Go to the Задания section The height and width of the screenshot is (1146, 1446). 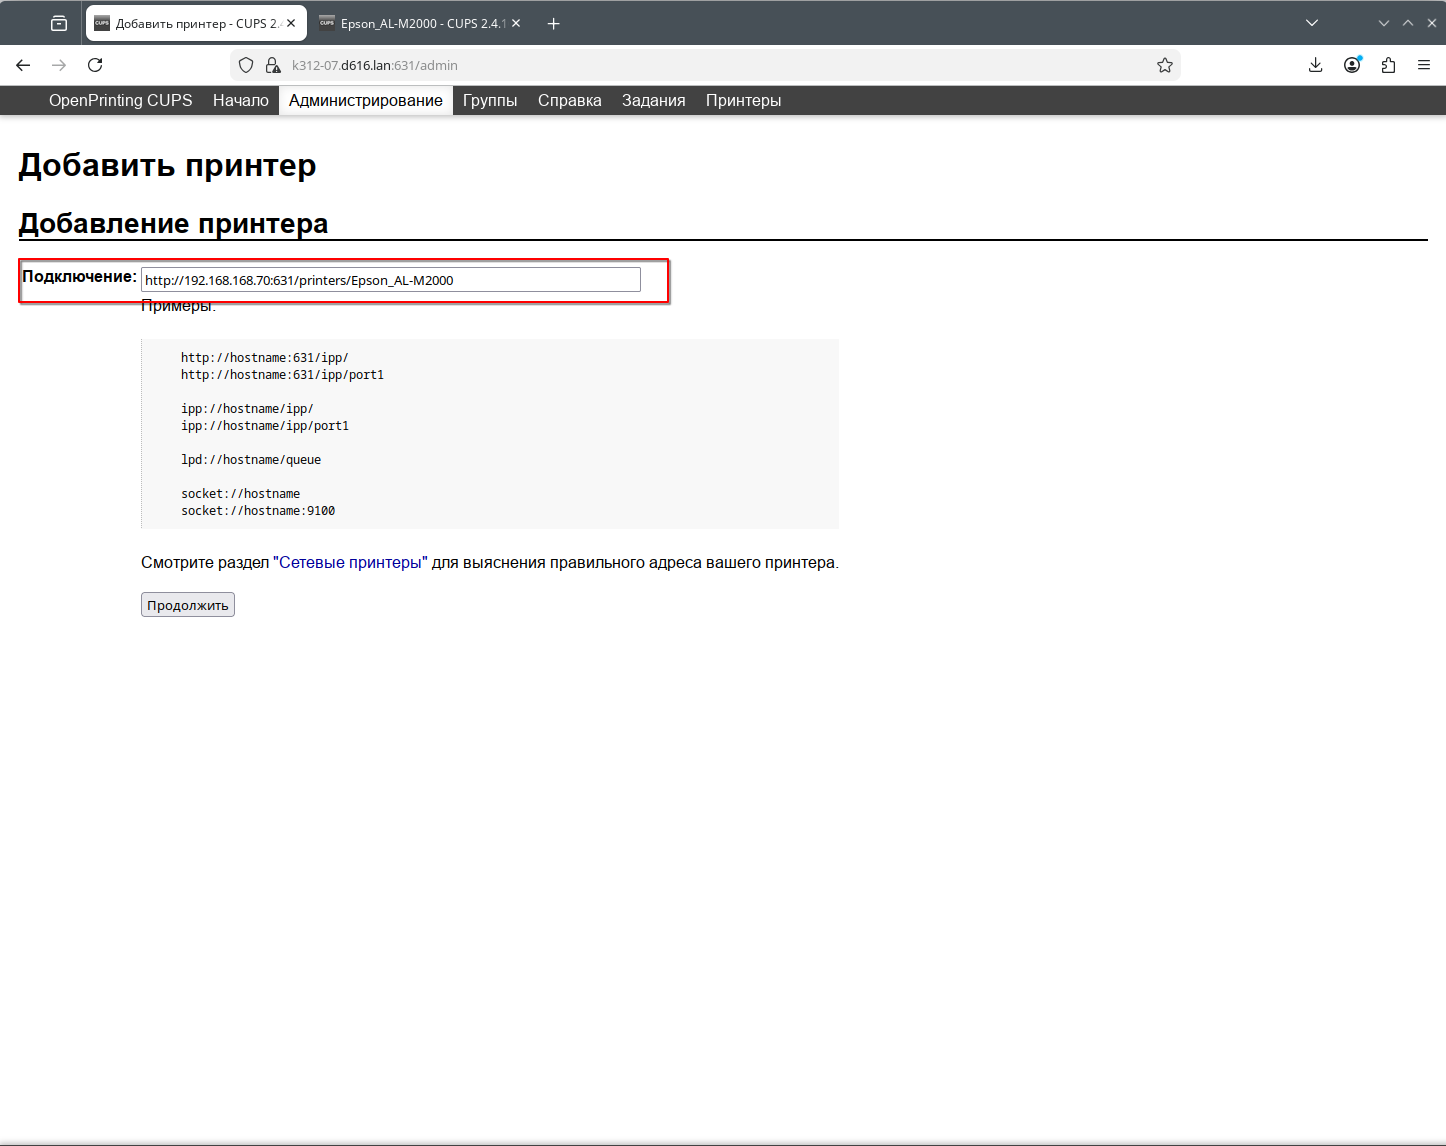pyautogui.click(x=653, y=100)
